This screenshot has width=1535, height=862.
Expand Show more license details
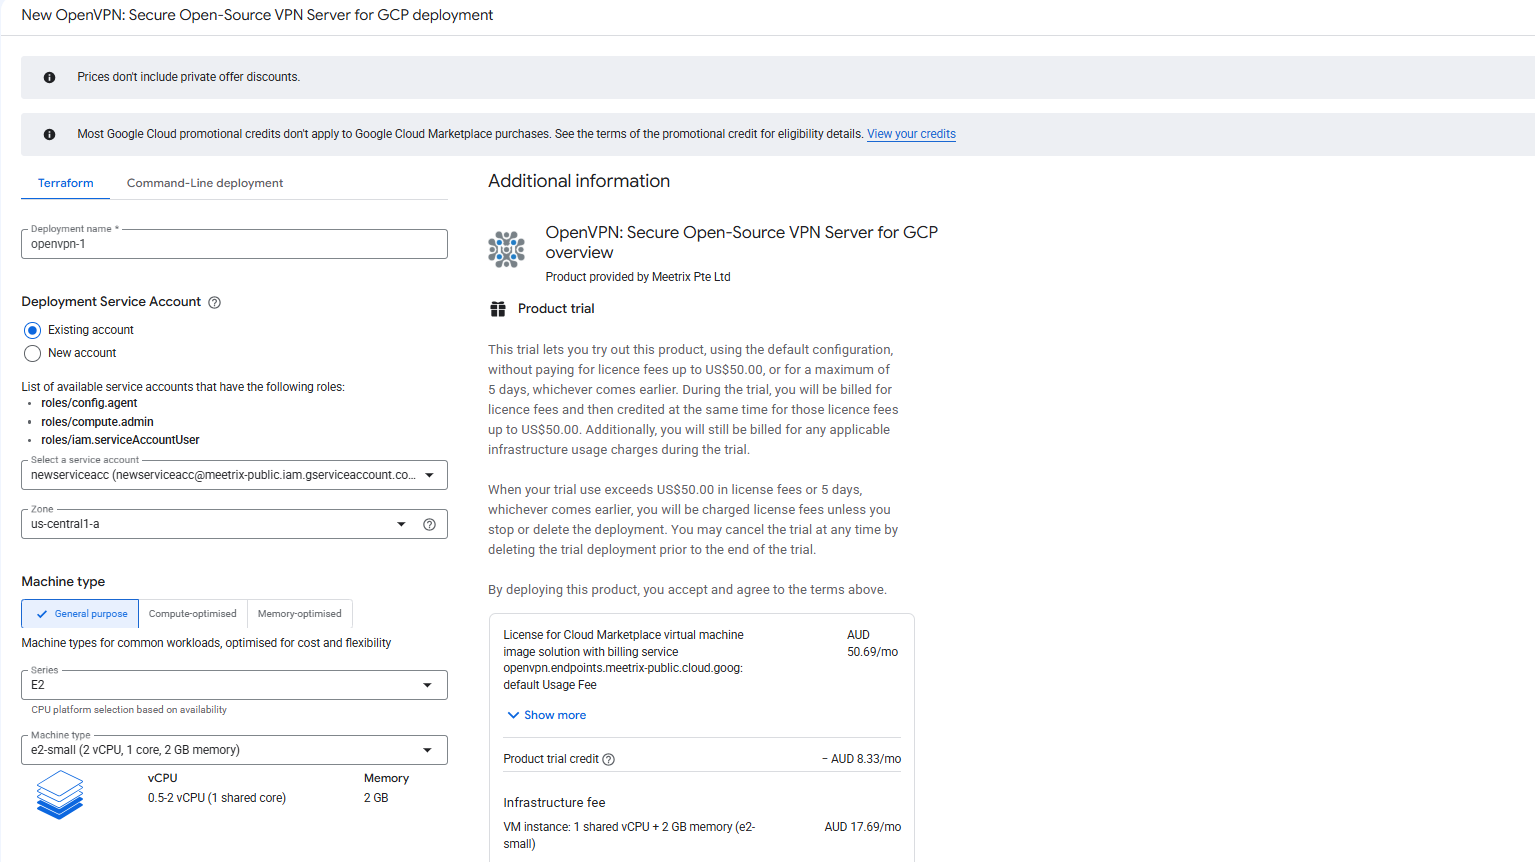point(546,715)
